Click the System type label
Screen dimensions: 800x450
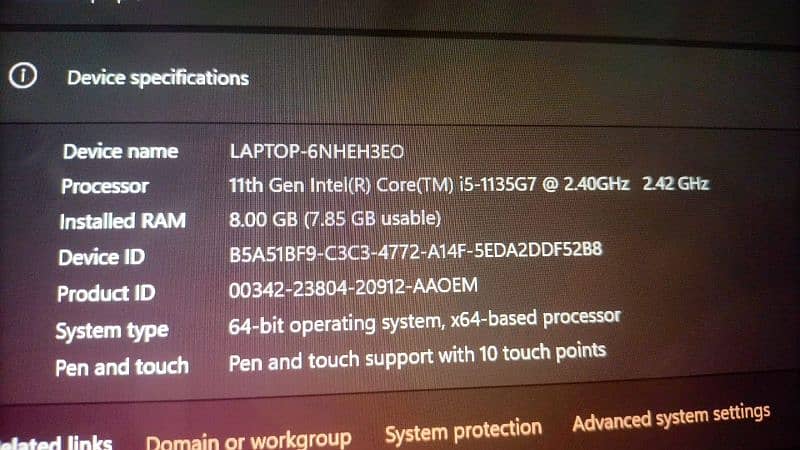112,331
